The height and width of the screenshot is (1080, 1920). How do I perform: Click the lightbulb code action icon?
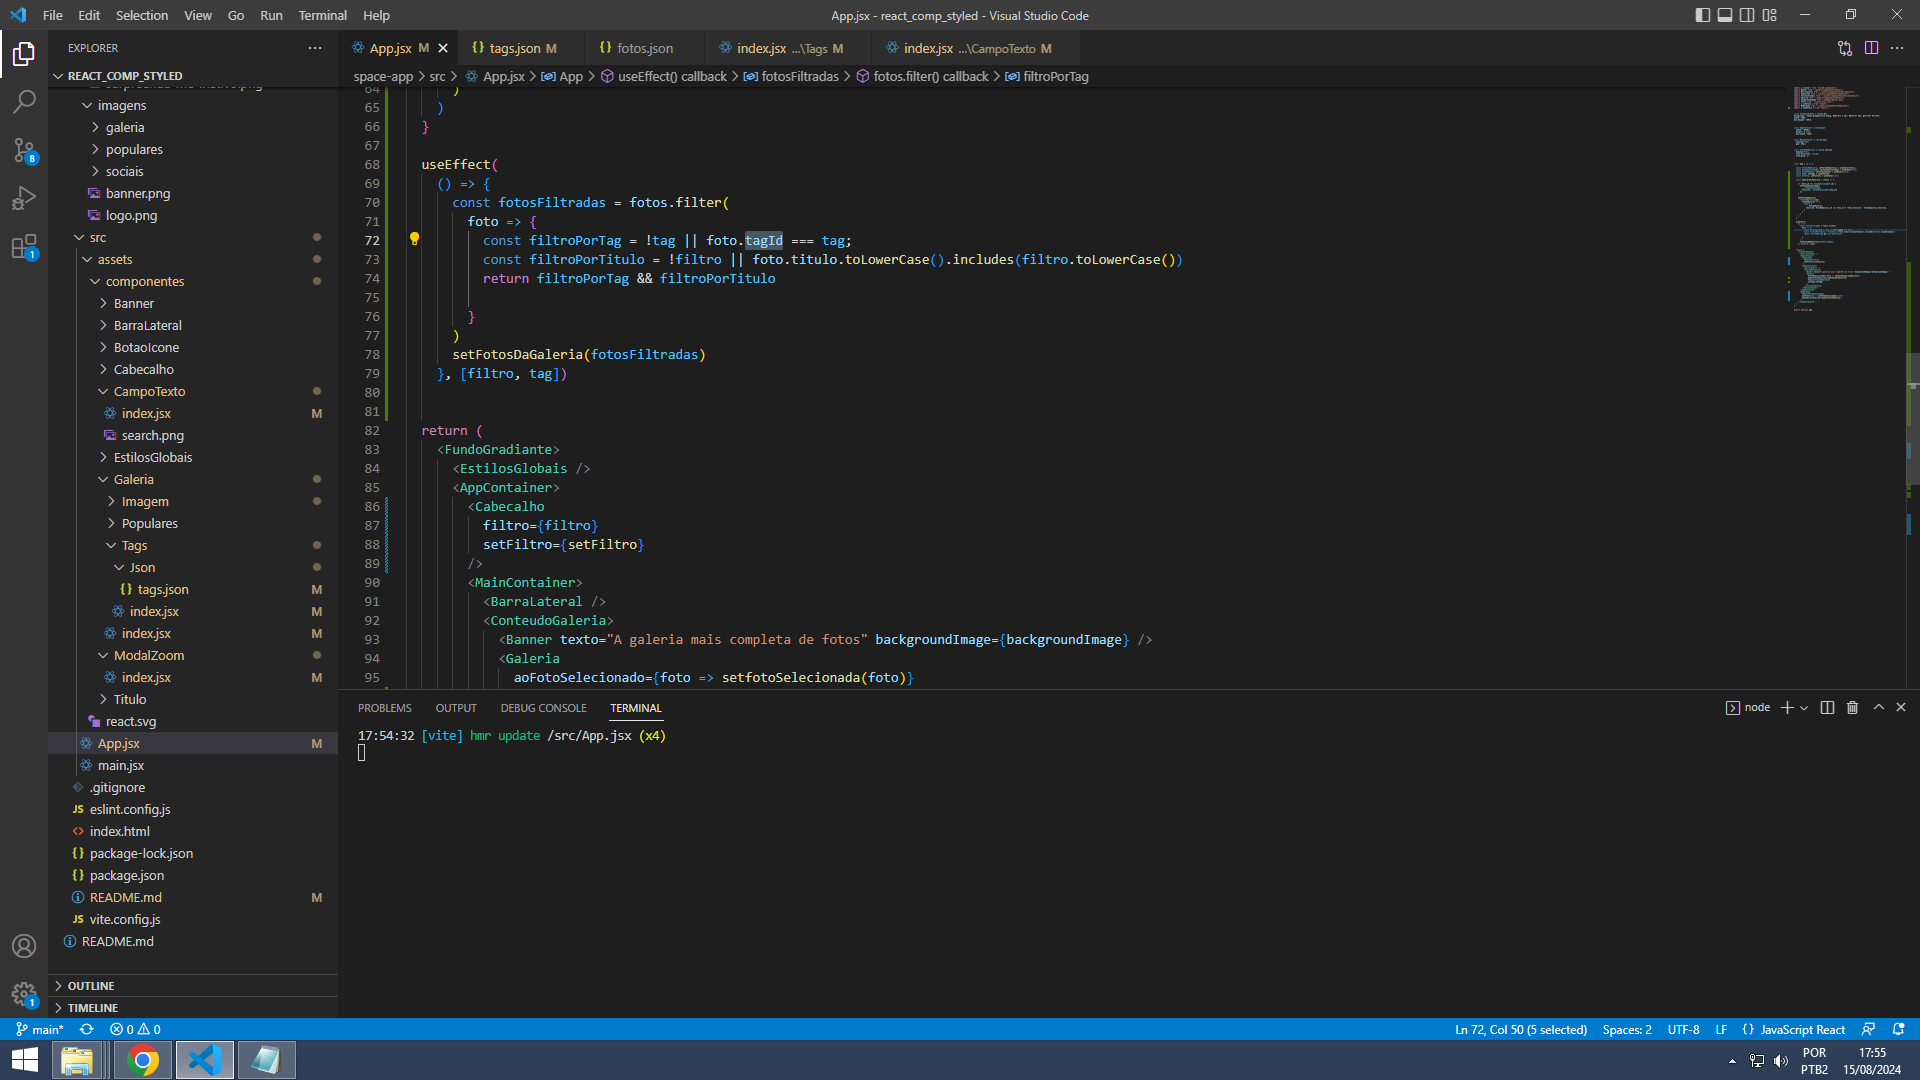pyautogui.click(x=414, y=239)
